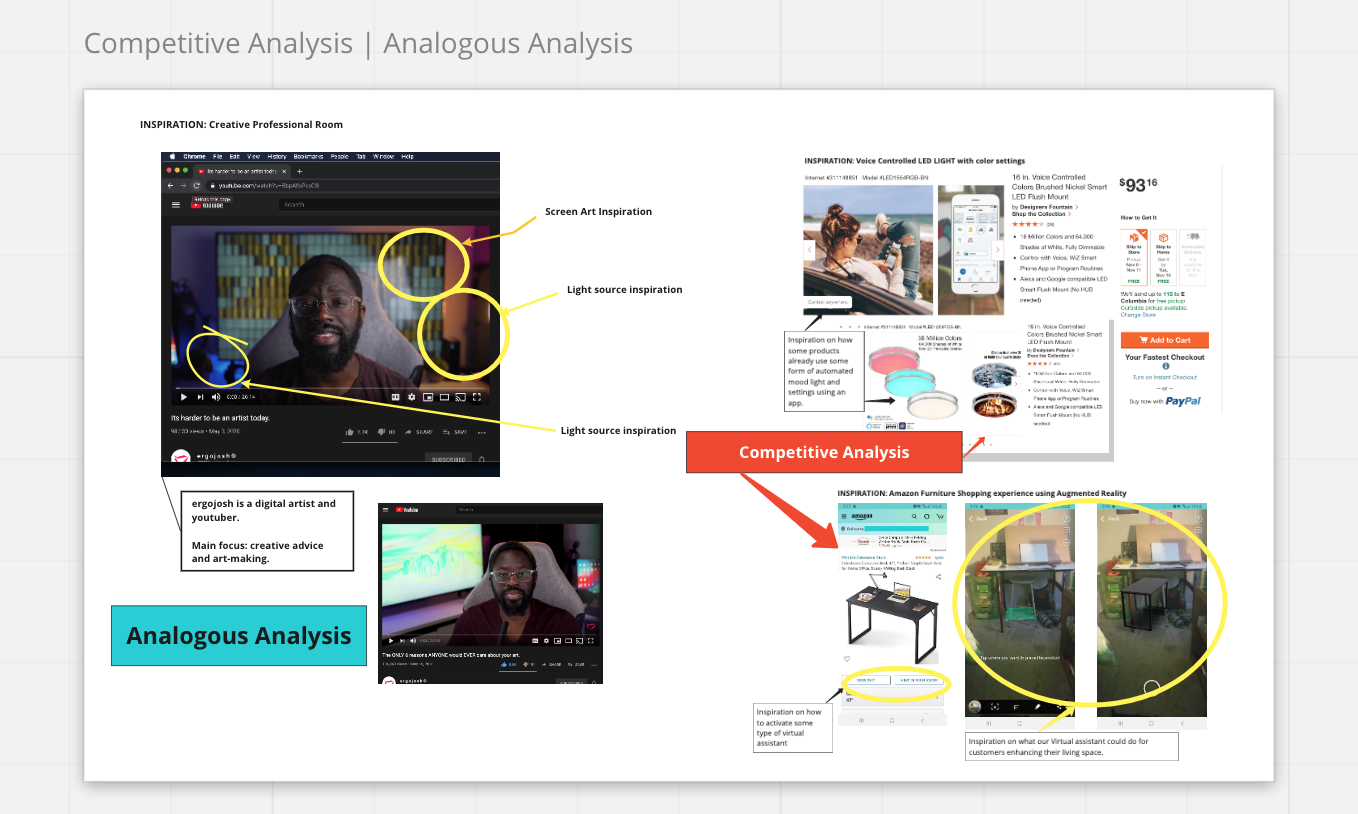Dislike the 'Its harder to be an artist today' video
This screenshot has width=1358, height=814.
(x=385, y=432)
